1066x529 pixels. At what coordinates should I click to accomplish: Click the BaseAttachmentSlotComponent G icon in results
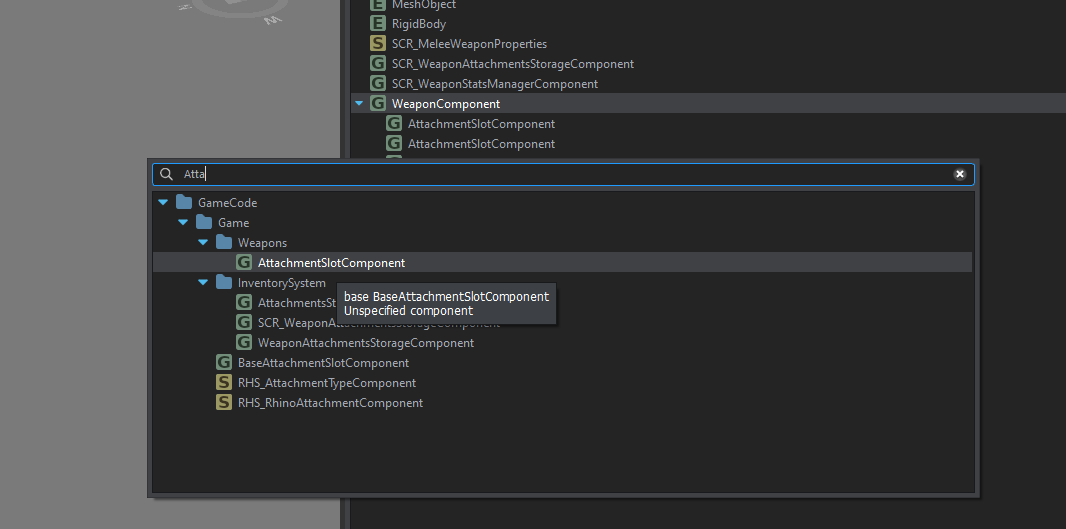(x=224, y=362)
